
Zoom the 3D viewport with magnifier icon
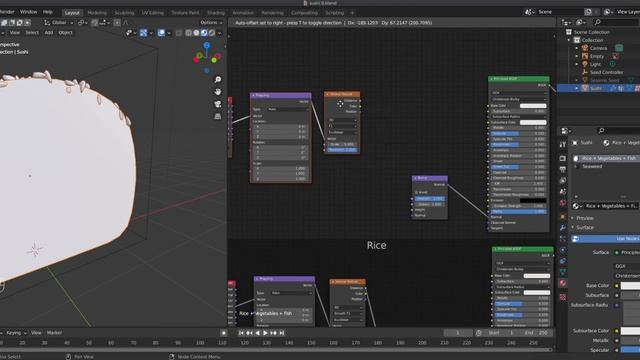point(218,80)
